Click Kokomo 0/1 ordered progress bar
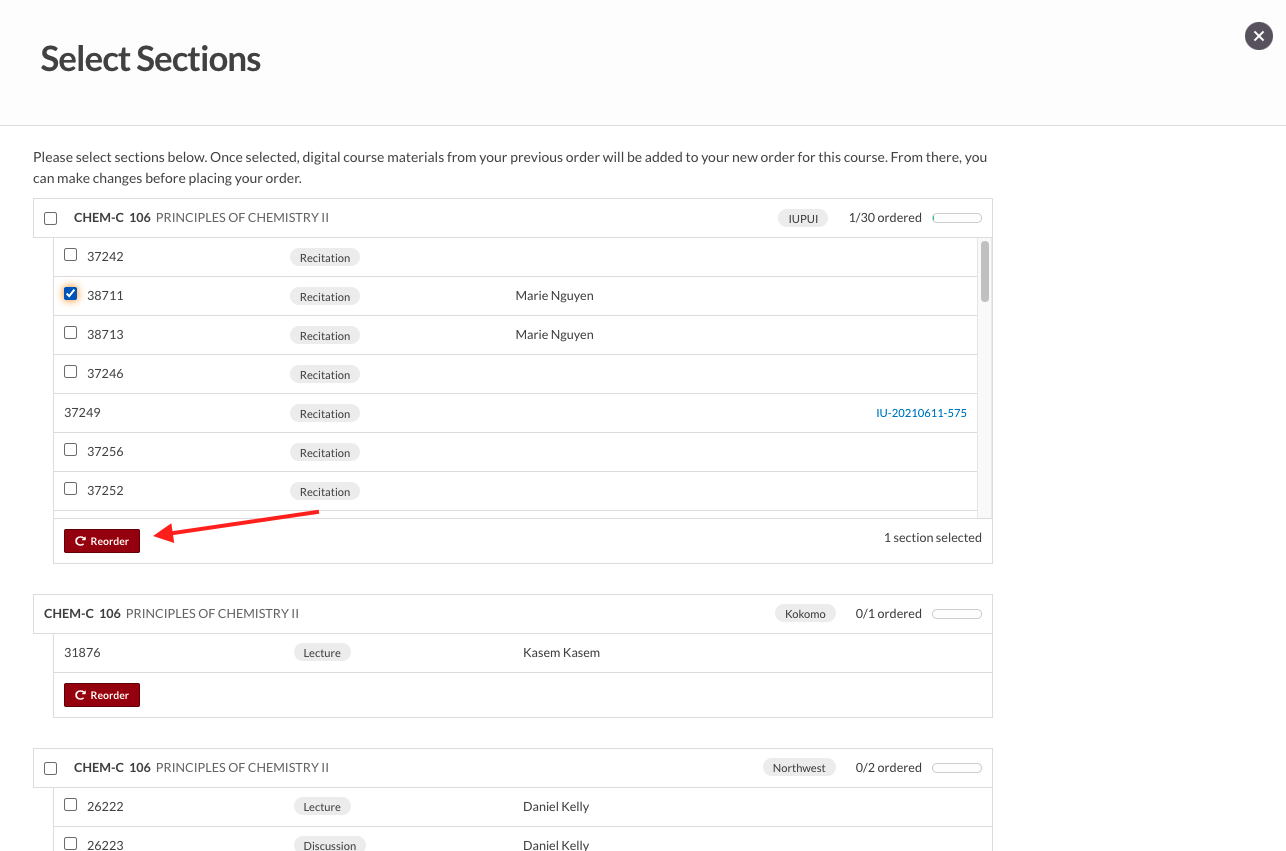Image resolution: width=1286 pixels, height=851 pixels. pyautogui.click(x=957, y=613)
